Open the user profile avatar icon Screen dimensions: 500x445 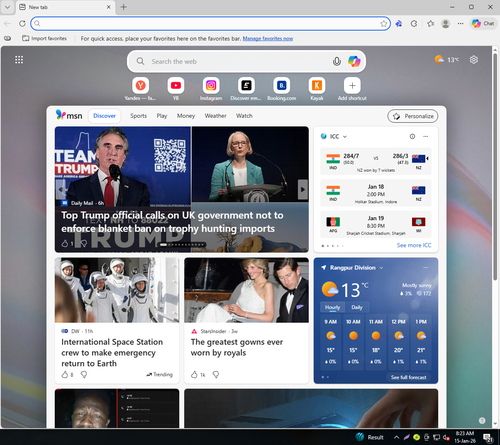445,24
